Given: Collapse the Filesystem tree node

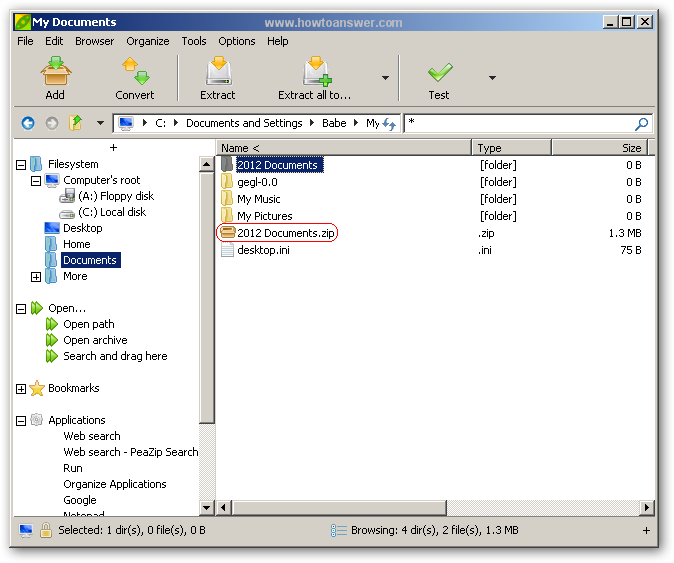Looking at the screenshot, I should [x=21, y=165].
